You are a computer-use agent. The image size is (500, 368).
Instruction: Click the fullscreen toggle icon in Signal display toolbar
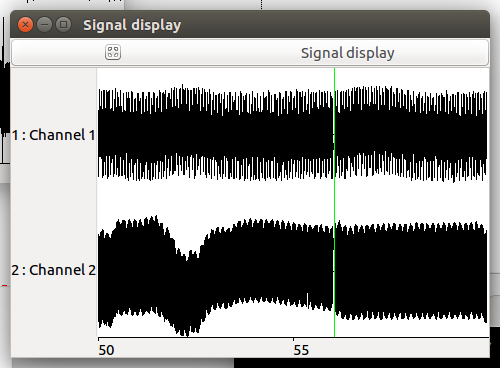pyautogui.click(x=113, y=52)
